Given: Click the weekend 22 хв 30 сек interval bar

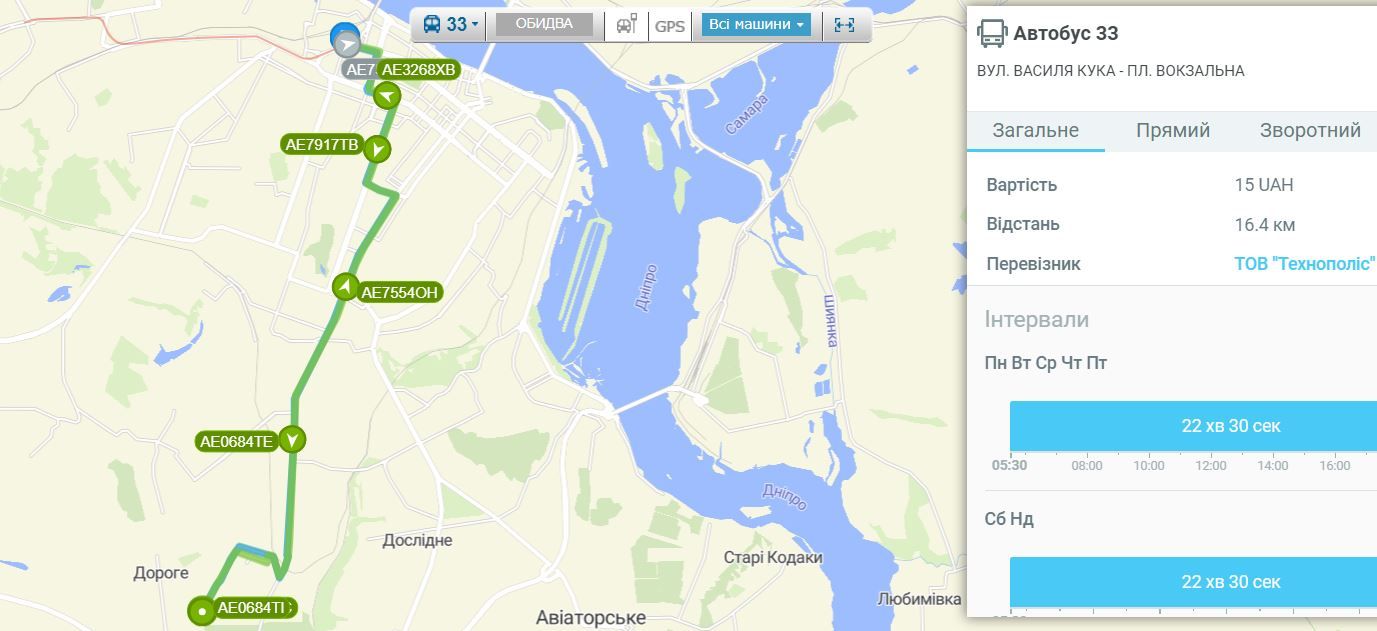Looking at the screenshot, I should pyautogui.click(x=1193, y=582).
